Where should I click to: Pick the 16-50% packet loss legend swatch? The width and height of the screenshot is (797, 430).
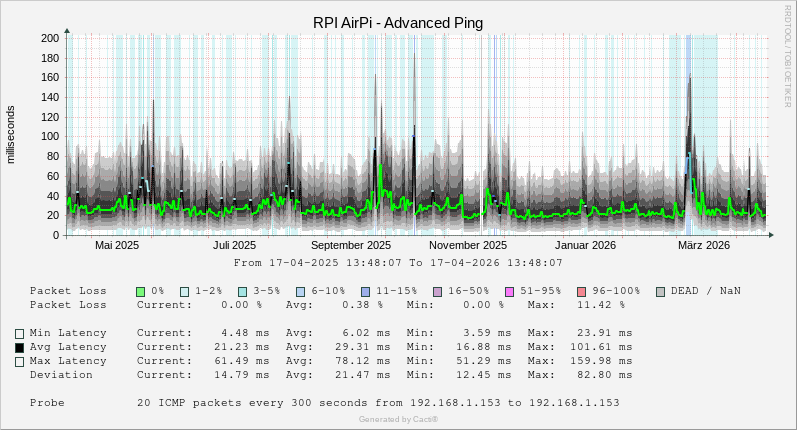click(x=437, y=291)
